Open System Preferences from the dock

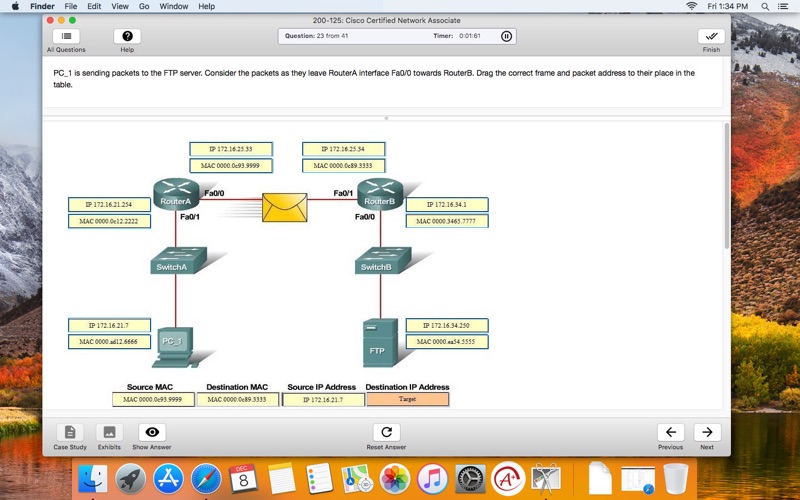[x=470, y=479]
